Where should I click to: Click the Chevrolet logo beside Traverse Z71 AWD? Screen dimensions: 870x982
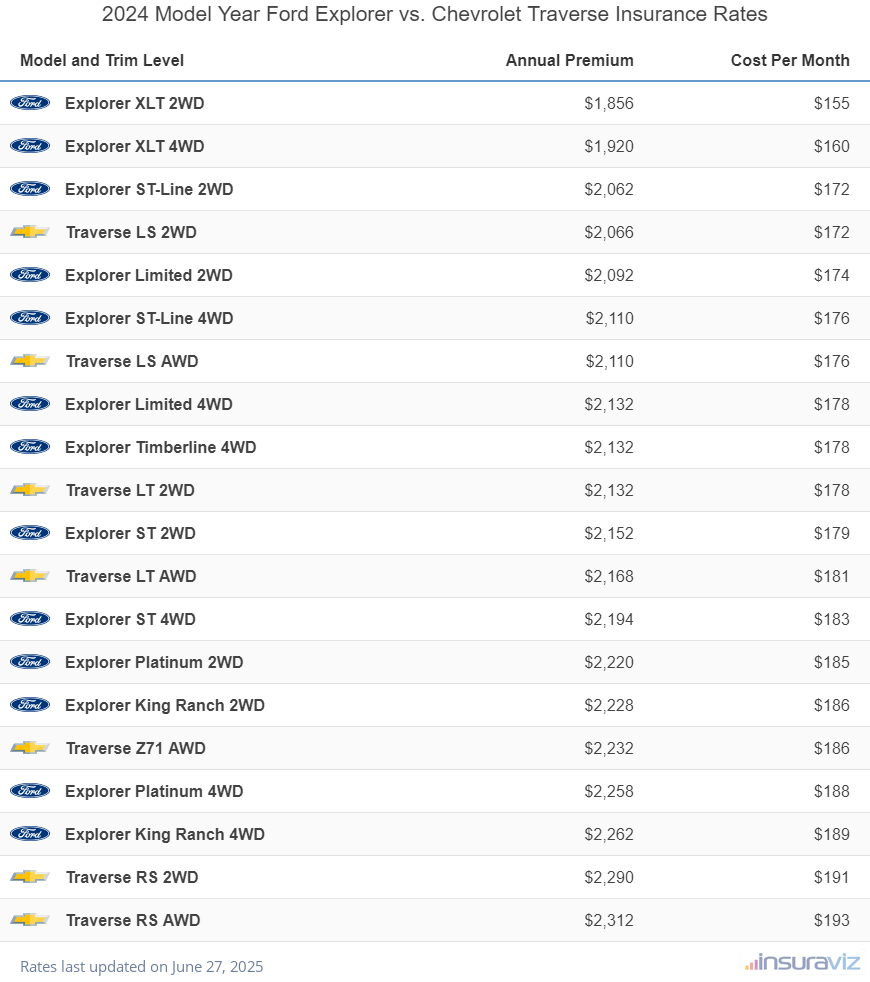(30, 748)
